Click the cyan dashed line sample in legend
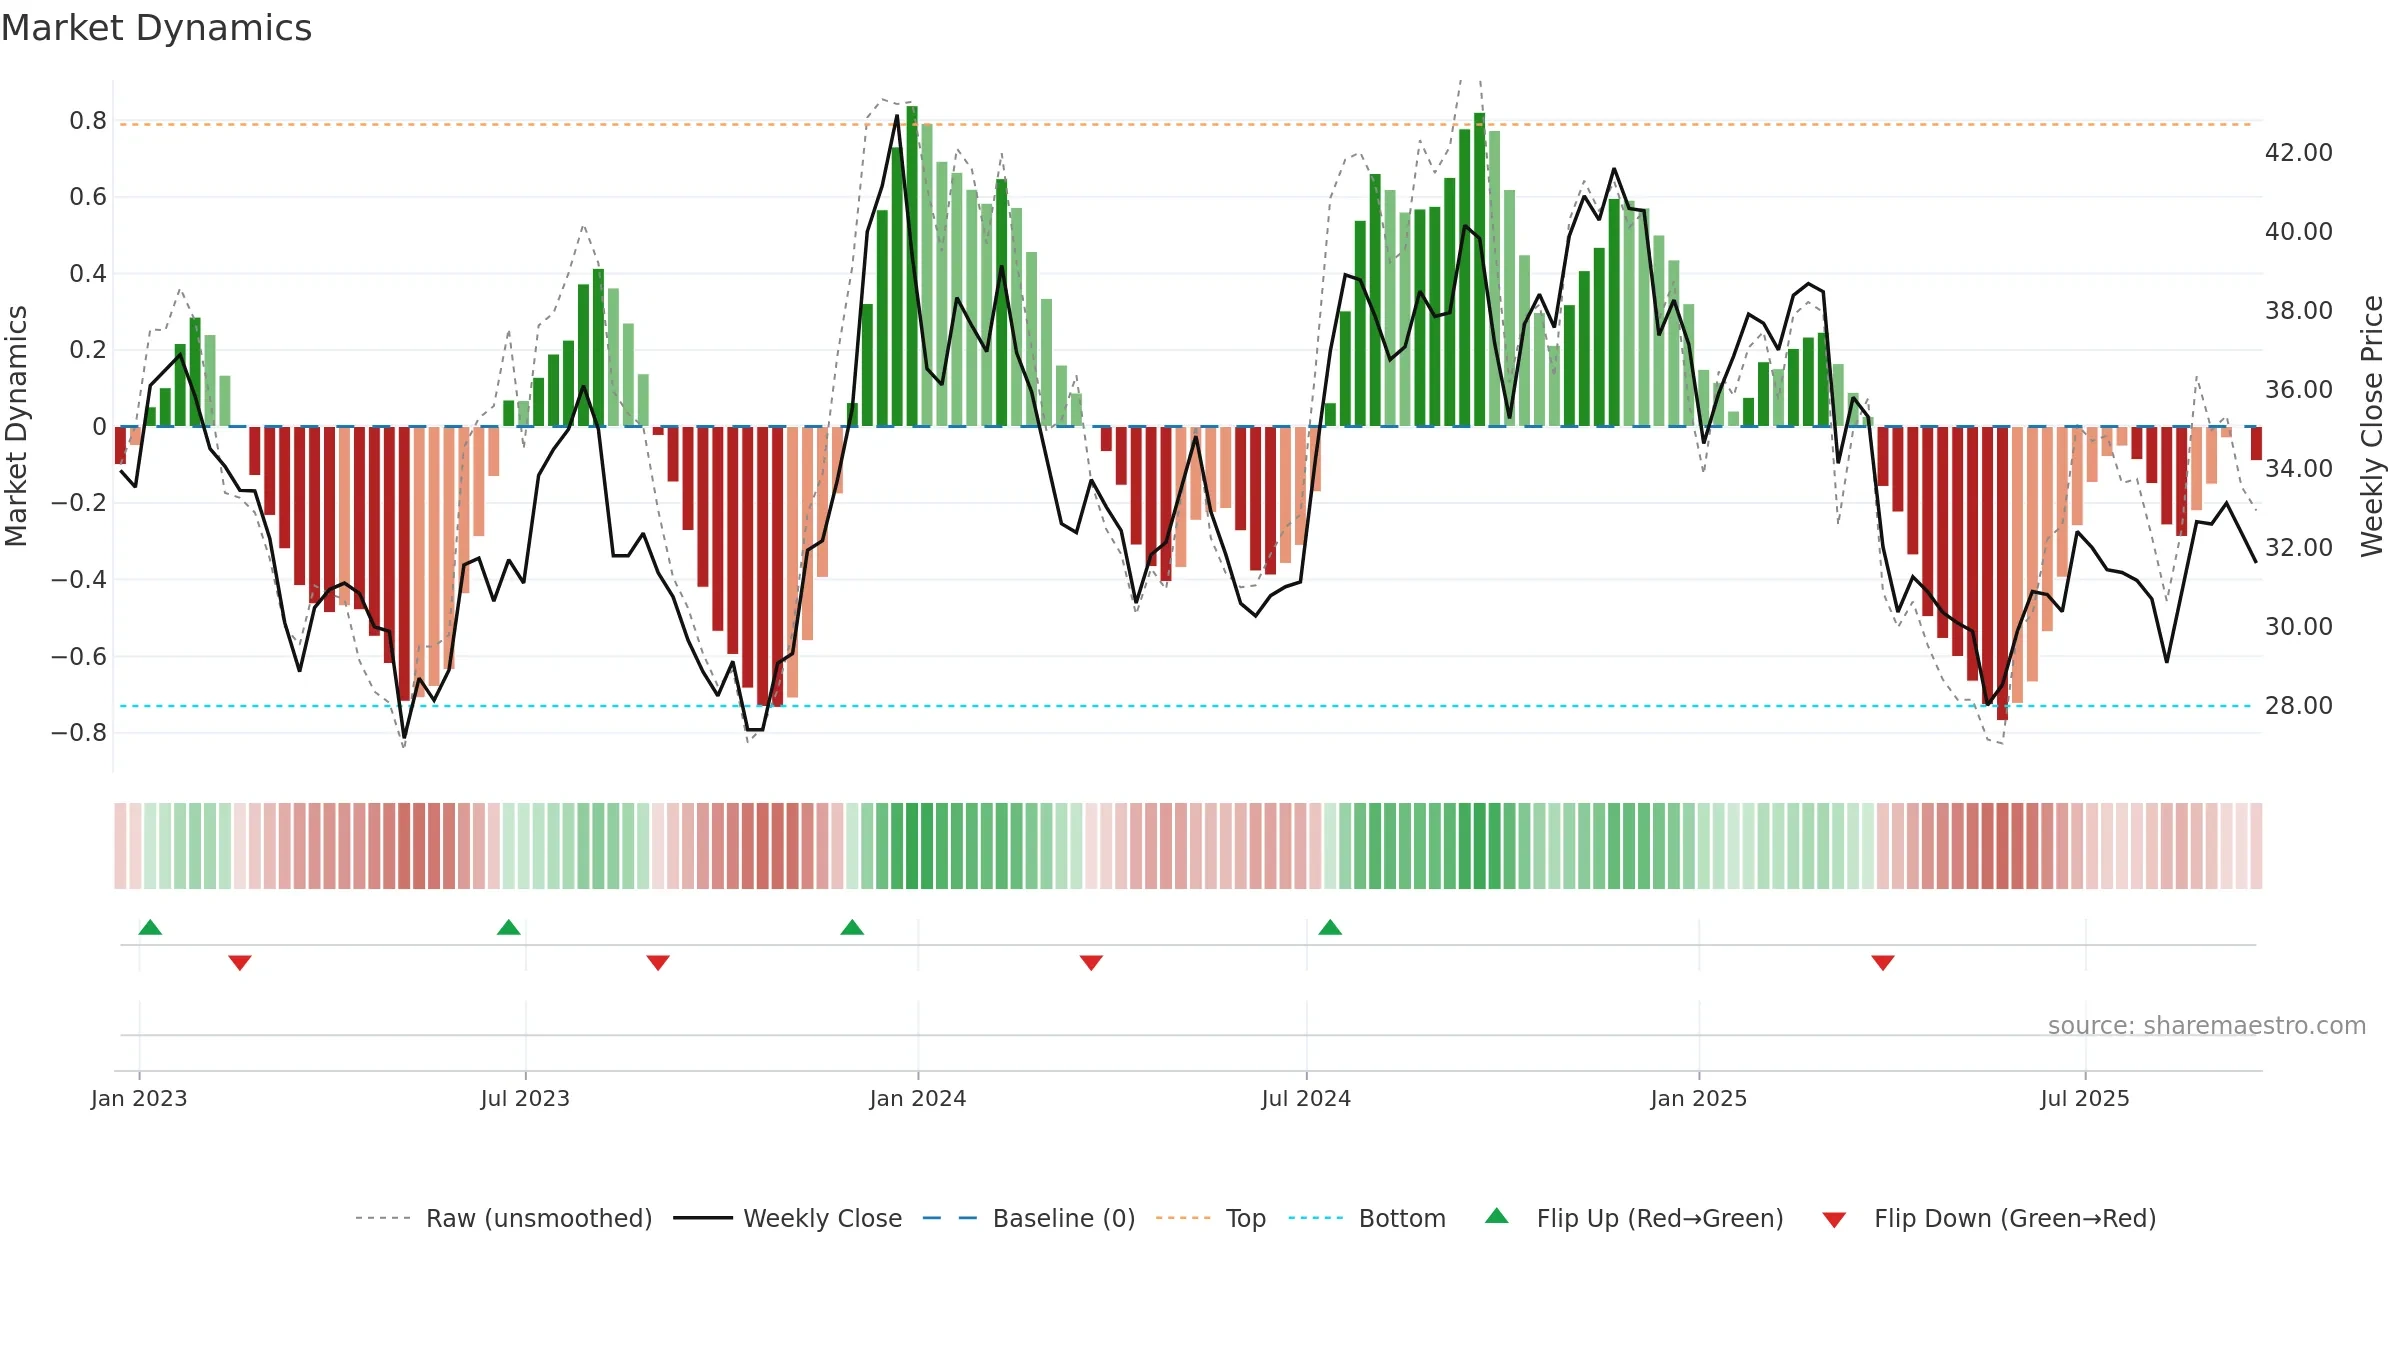Image resolution: width=2400 pixels, height=1350 pixels. (x=1316, y=1218)
